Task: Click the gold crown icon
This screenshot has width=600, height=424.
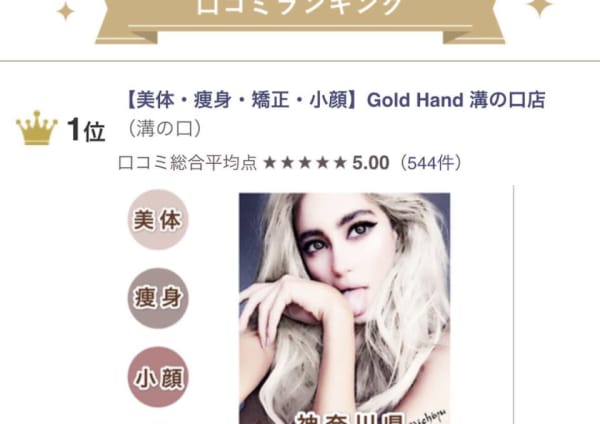Action: tap(37, 128)
